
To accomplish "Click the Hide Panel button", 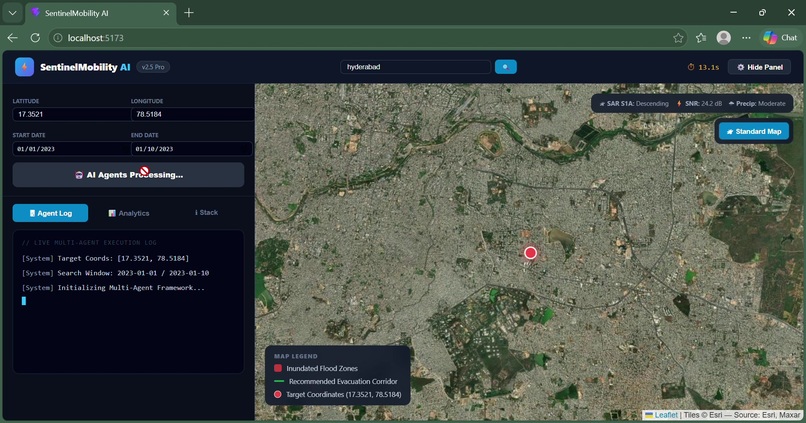I will [x=759, y=67].
